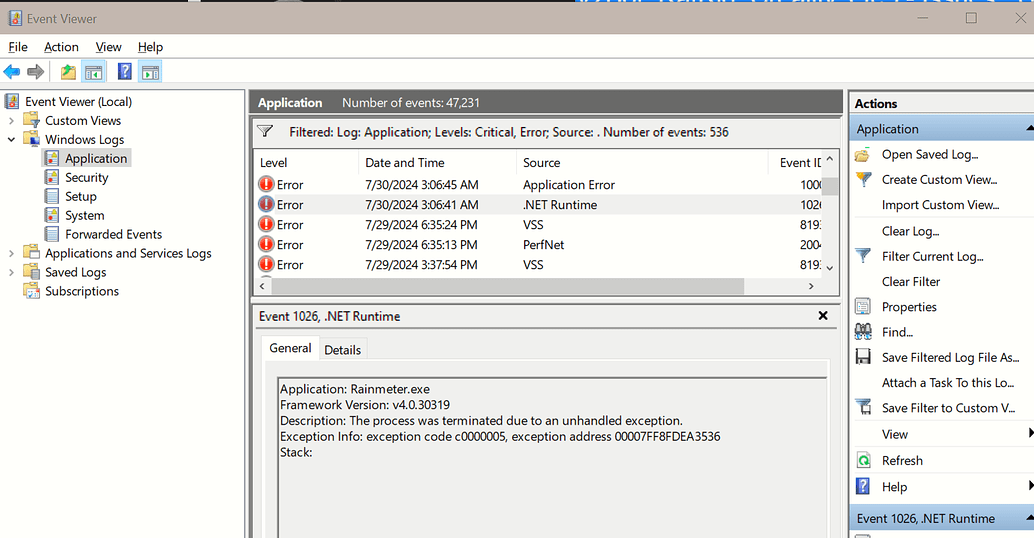Click the event list scroll down arrow

[x=830, y=268]
